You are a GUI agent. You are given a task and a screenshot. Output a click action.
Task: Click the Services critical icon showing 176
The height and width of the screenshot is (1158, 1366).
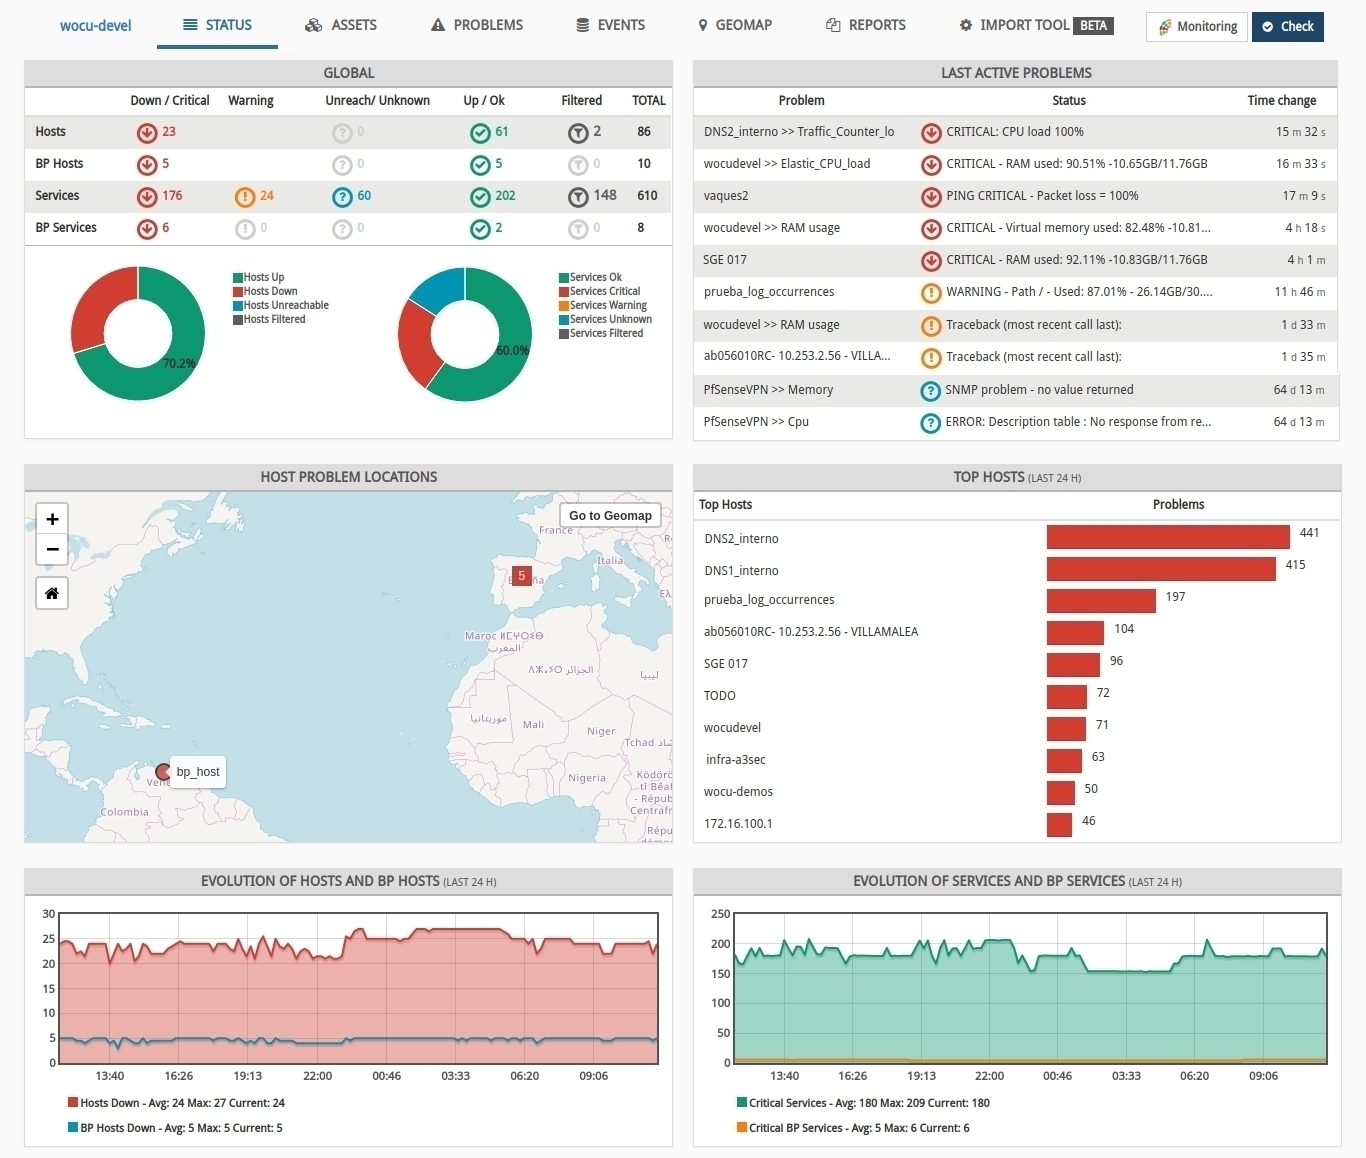tap(147, 196)
